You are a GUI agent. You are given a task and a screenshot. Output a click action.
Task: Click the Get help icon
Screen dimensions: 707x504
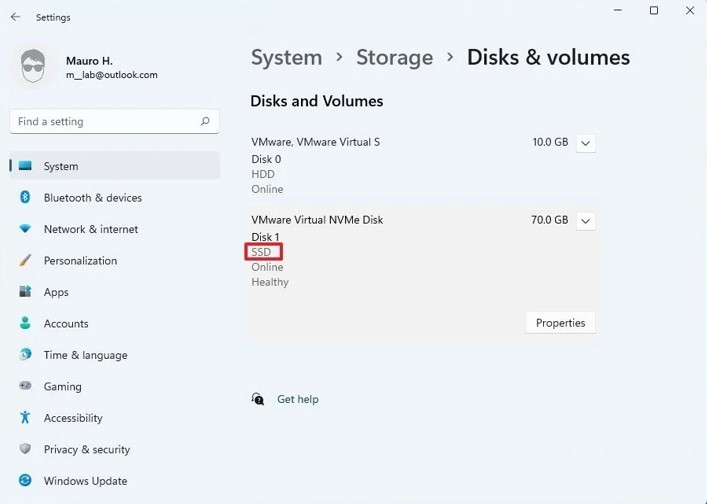point(257,399)
